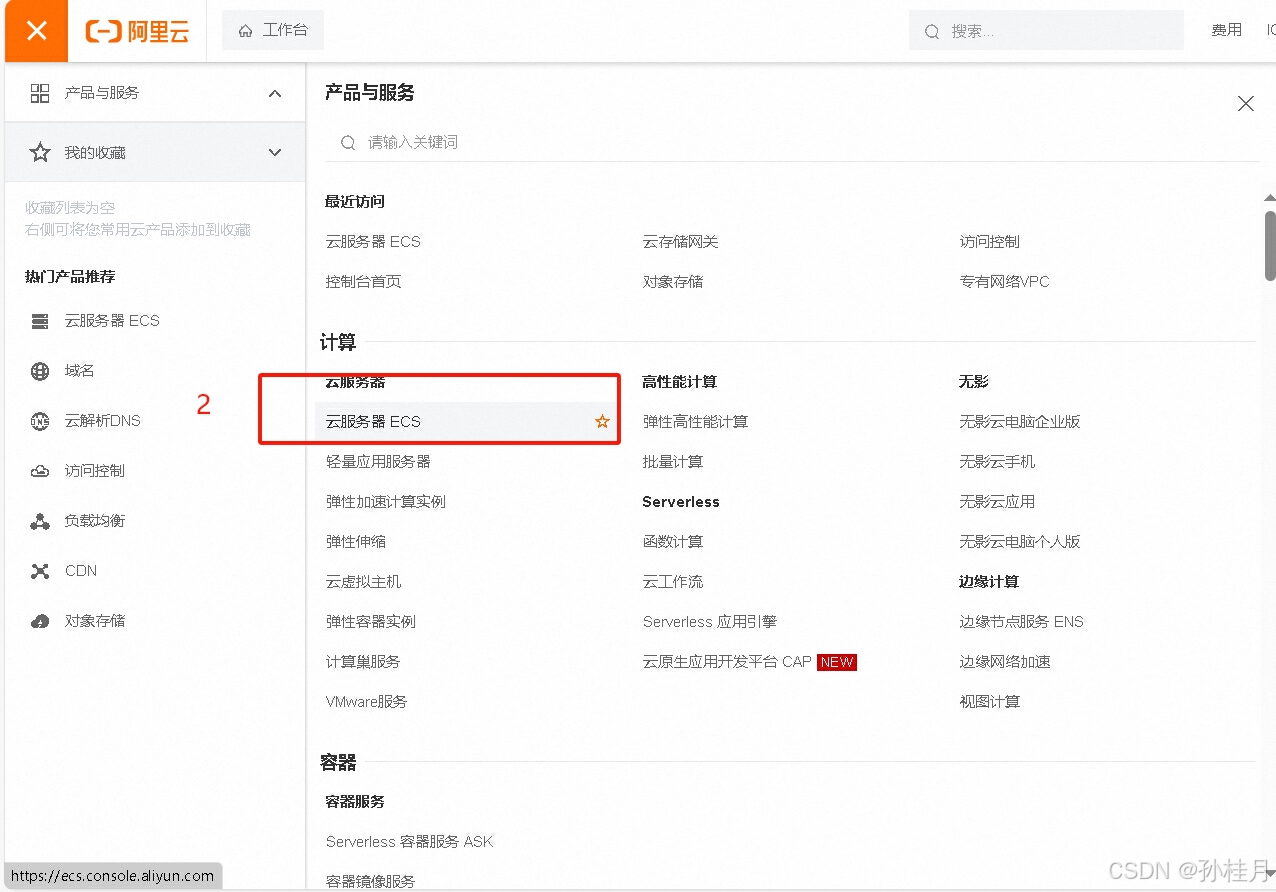Open VMware服务
1276x892 pixels.
pyautogui.click(x=367, y=702)
